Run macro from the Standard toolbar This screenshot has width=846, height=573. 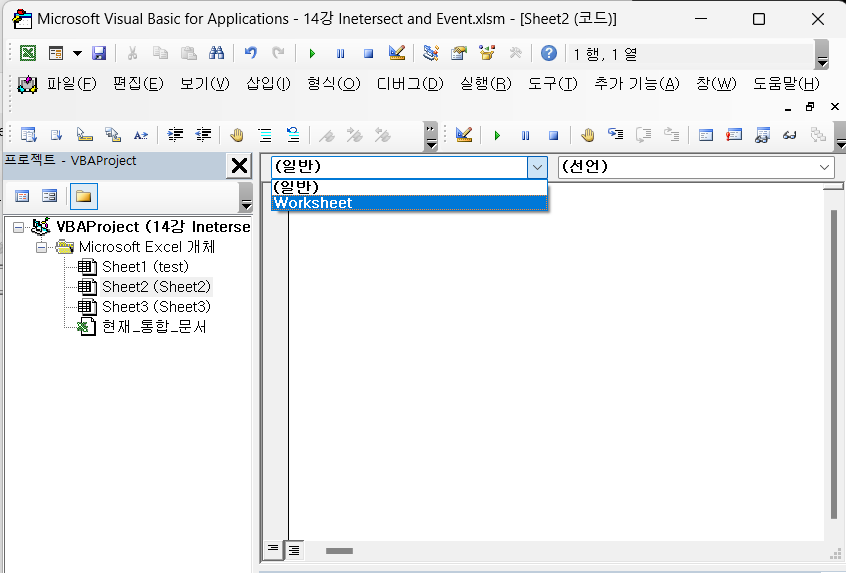(312, 53)
